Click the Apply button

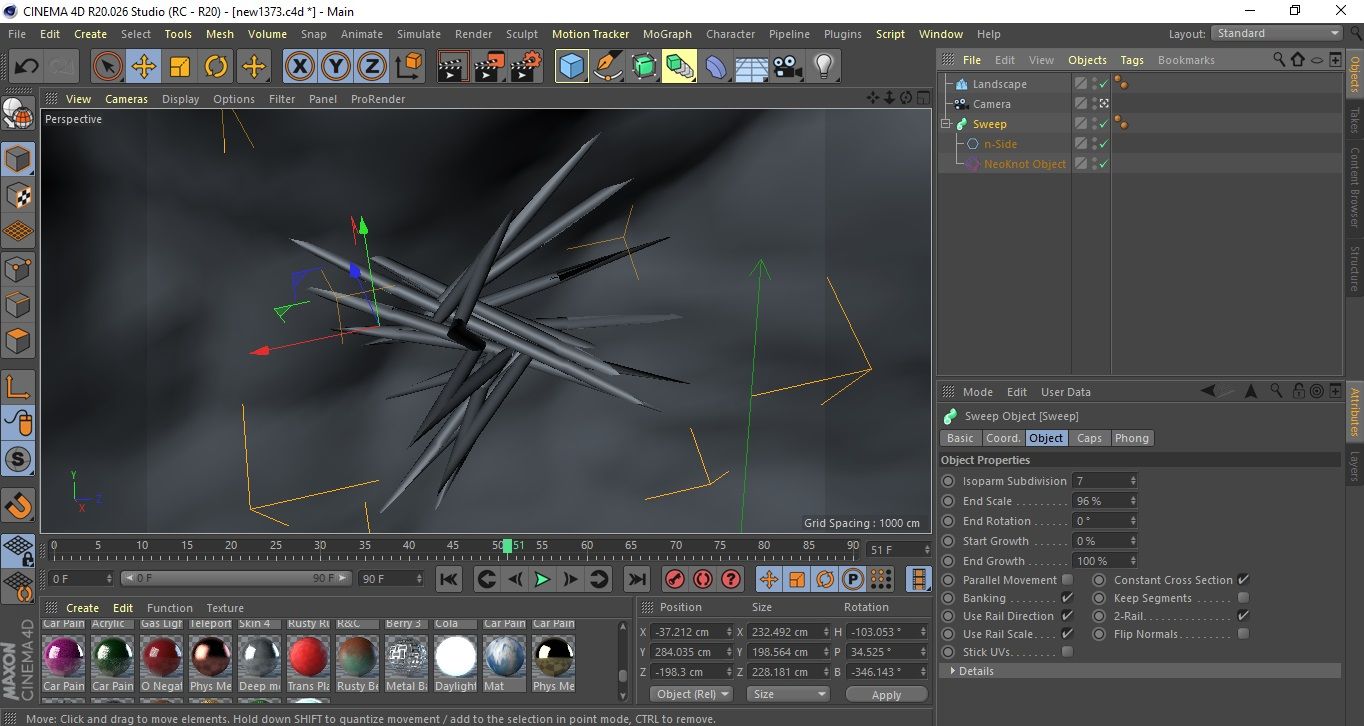tap(886, 694)
